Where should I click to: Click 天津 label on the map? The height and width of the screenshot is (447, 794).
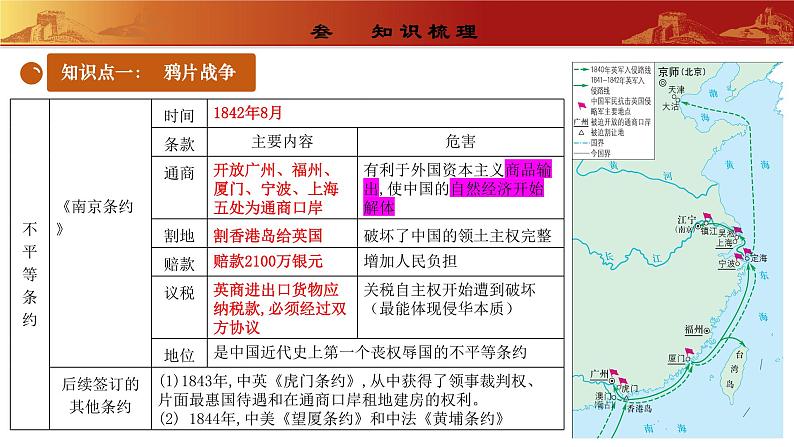pyautogui.click(x=677, y=90)
